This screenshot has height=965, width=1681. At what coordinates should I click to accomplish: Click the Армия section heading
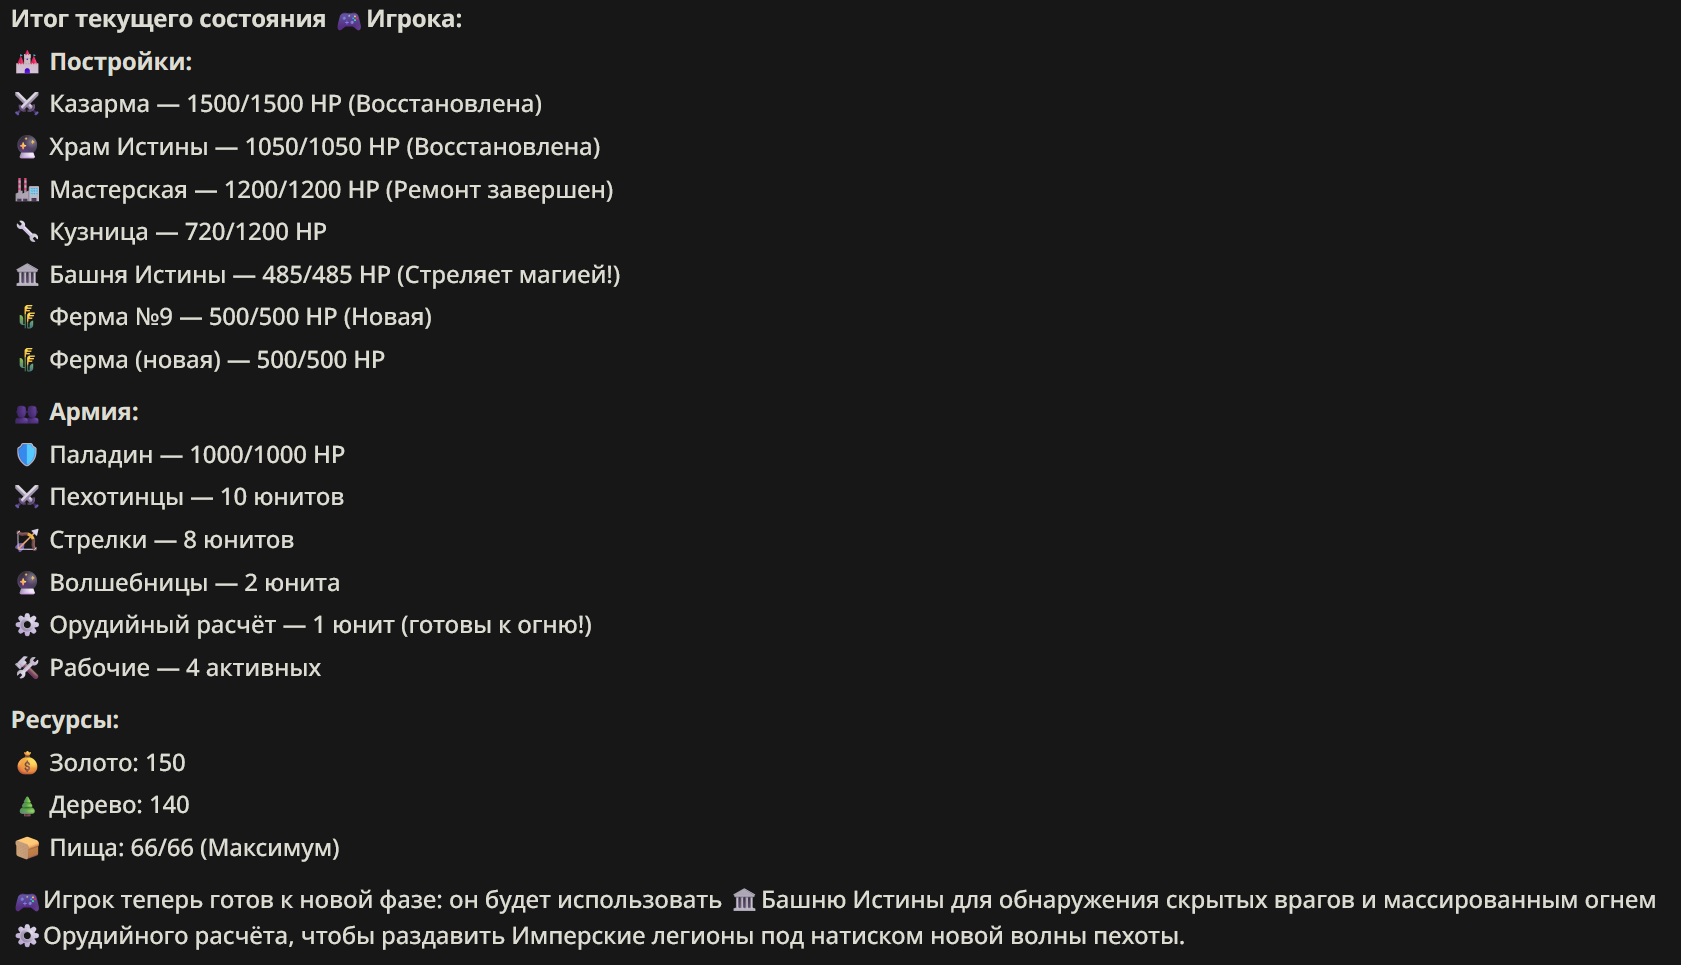(x=94, y=412)
